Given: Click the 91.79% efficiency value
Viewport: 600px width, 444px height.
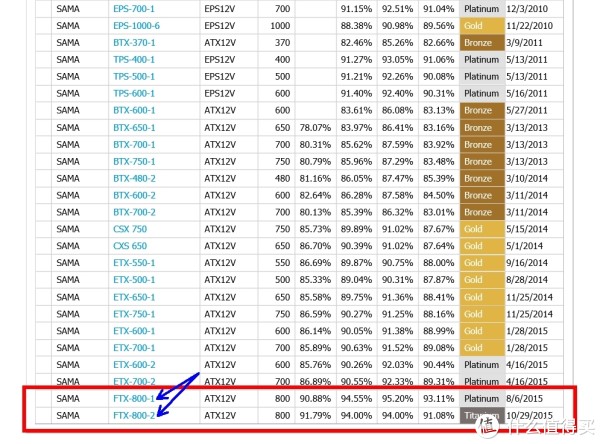Looking at the screenshot, I should pos(315,415).
